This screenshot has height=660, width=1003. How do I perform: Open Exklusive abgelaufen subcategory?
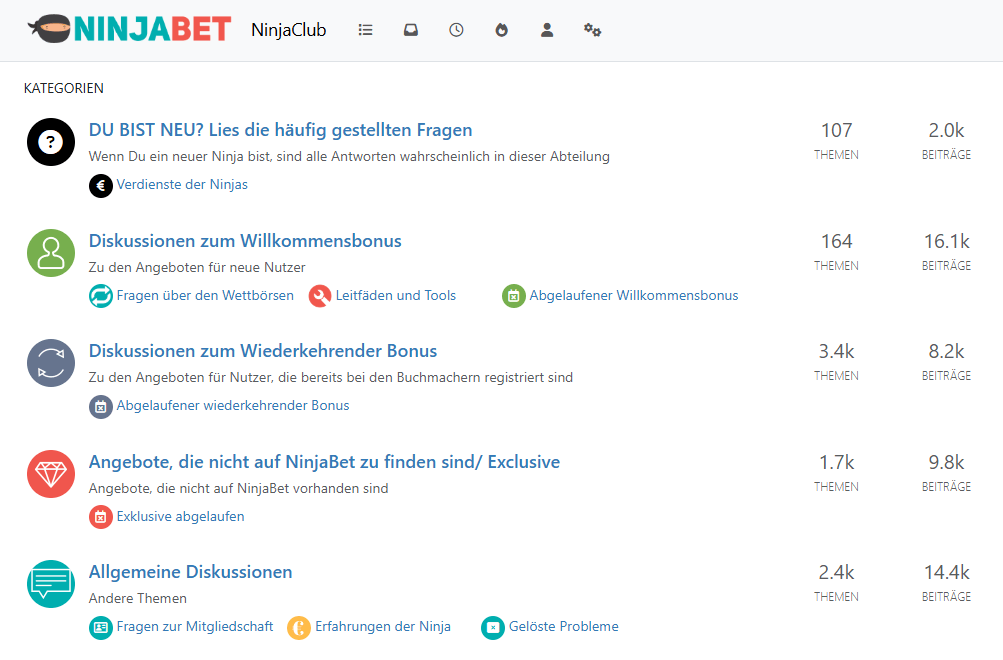click(180, 516)
